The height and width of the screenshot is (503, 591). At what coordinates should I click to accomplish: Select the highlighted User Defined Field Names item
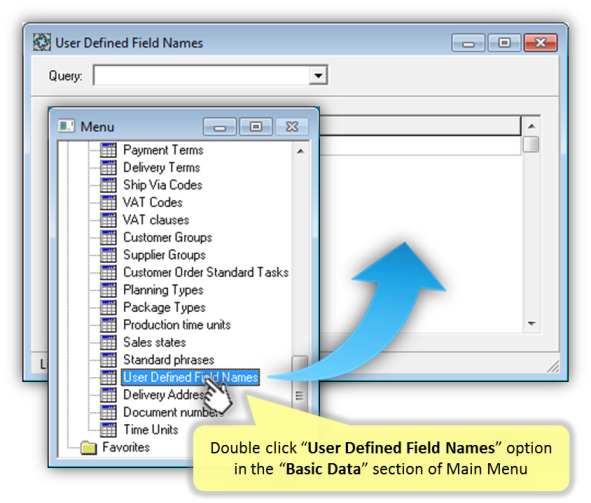[x=190, y=377]
